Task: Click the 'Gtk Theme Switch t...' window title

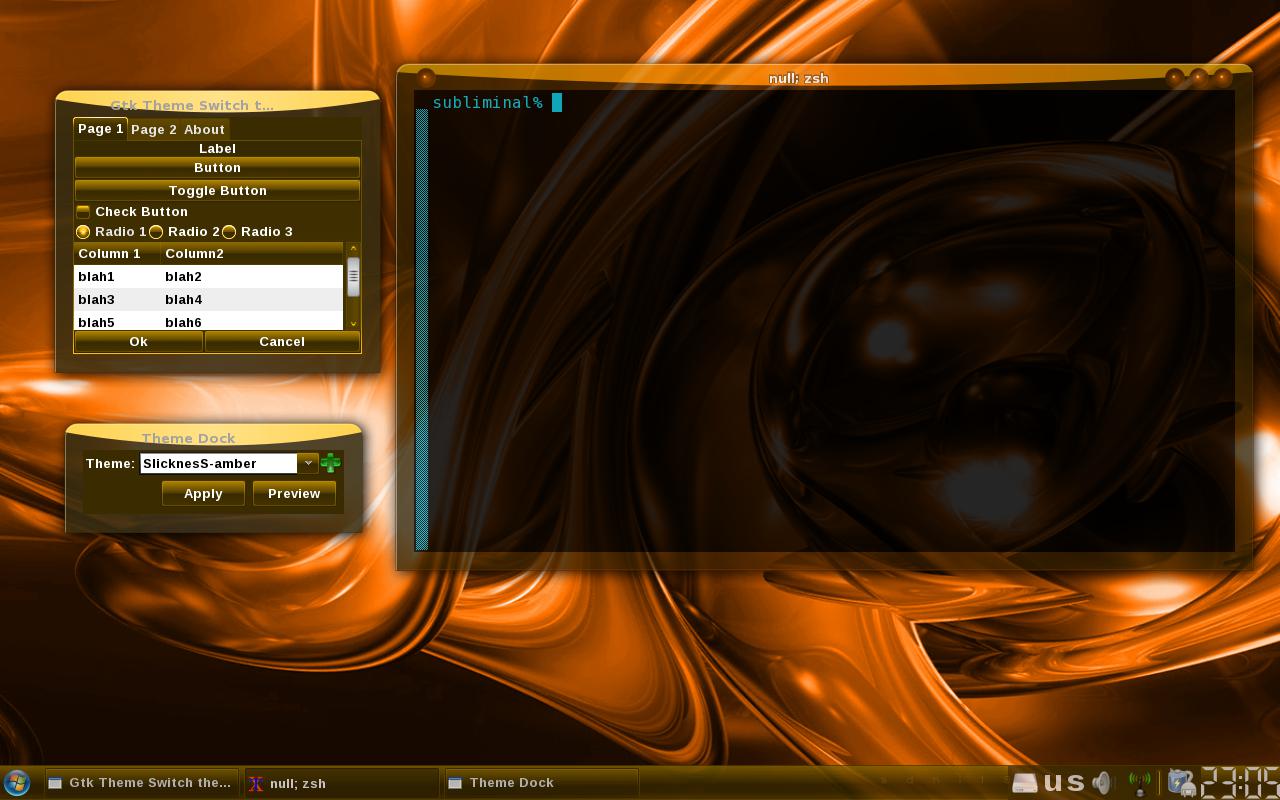Action: (192, 105)
